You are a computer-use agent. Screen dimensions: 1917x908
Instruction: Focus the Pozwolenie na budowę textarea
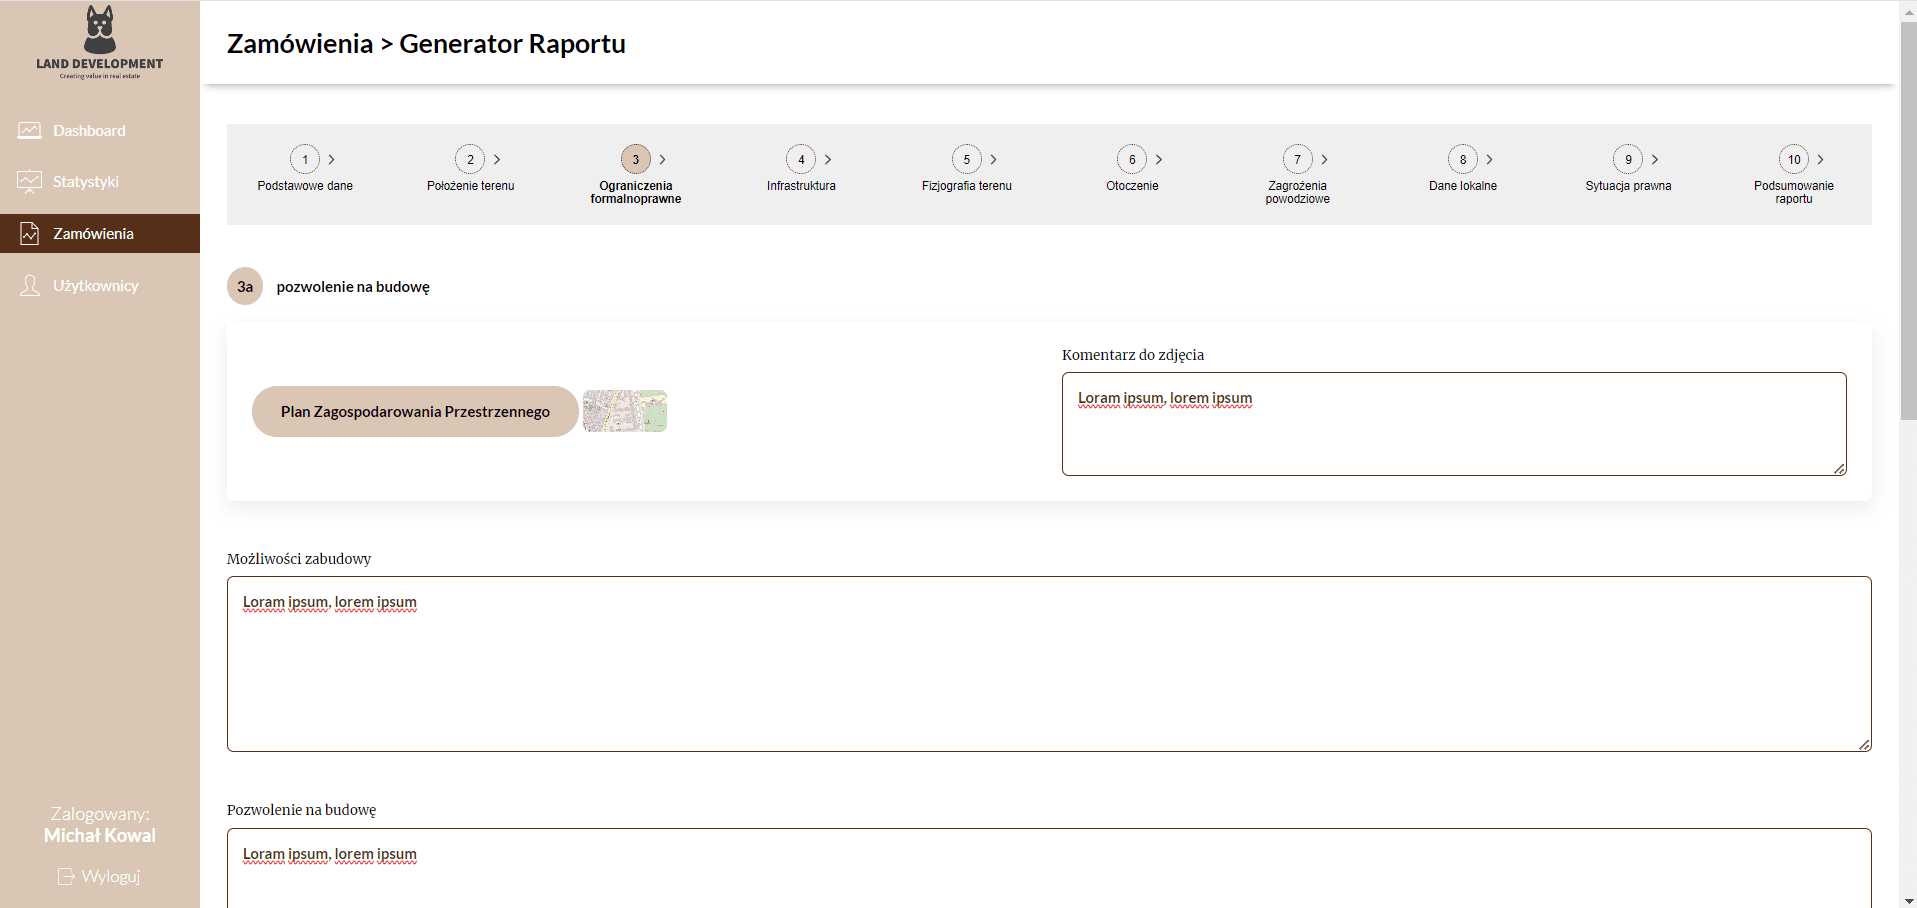click(x=1049, y=868)
